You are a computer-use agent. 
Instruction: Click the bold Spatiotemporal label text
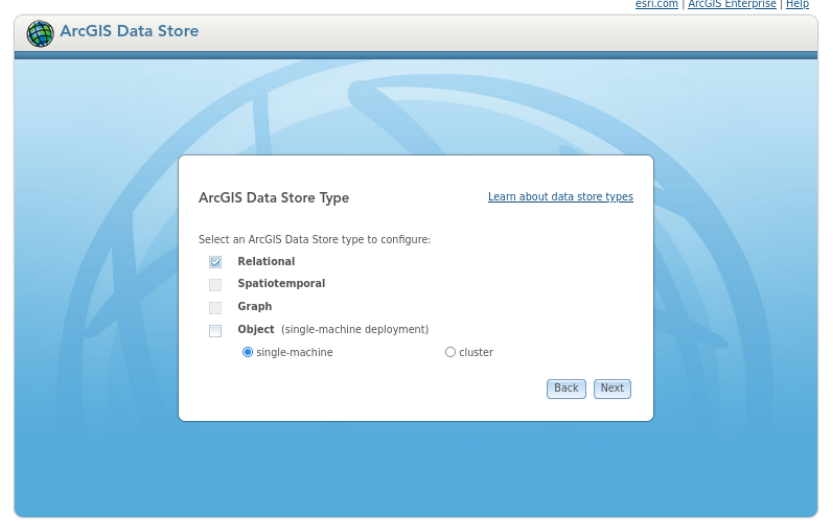coord(281,284)
